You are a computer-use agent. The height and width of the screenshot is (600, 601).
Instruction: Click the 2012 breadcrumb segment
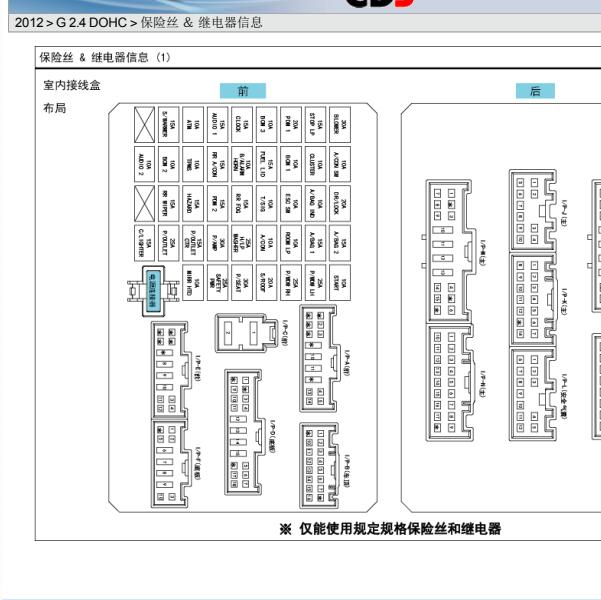point(29,23)
